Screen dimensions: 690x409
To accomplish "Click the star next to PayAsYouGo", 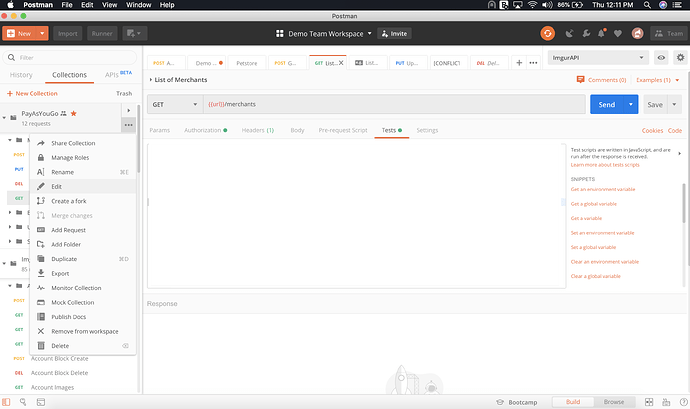I will coord(73,113).
